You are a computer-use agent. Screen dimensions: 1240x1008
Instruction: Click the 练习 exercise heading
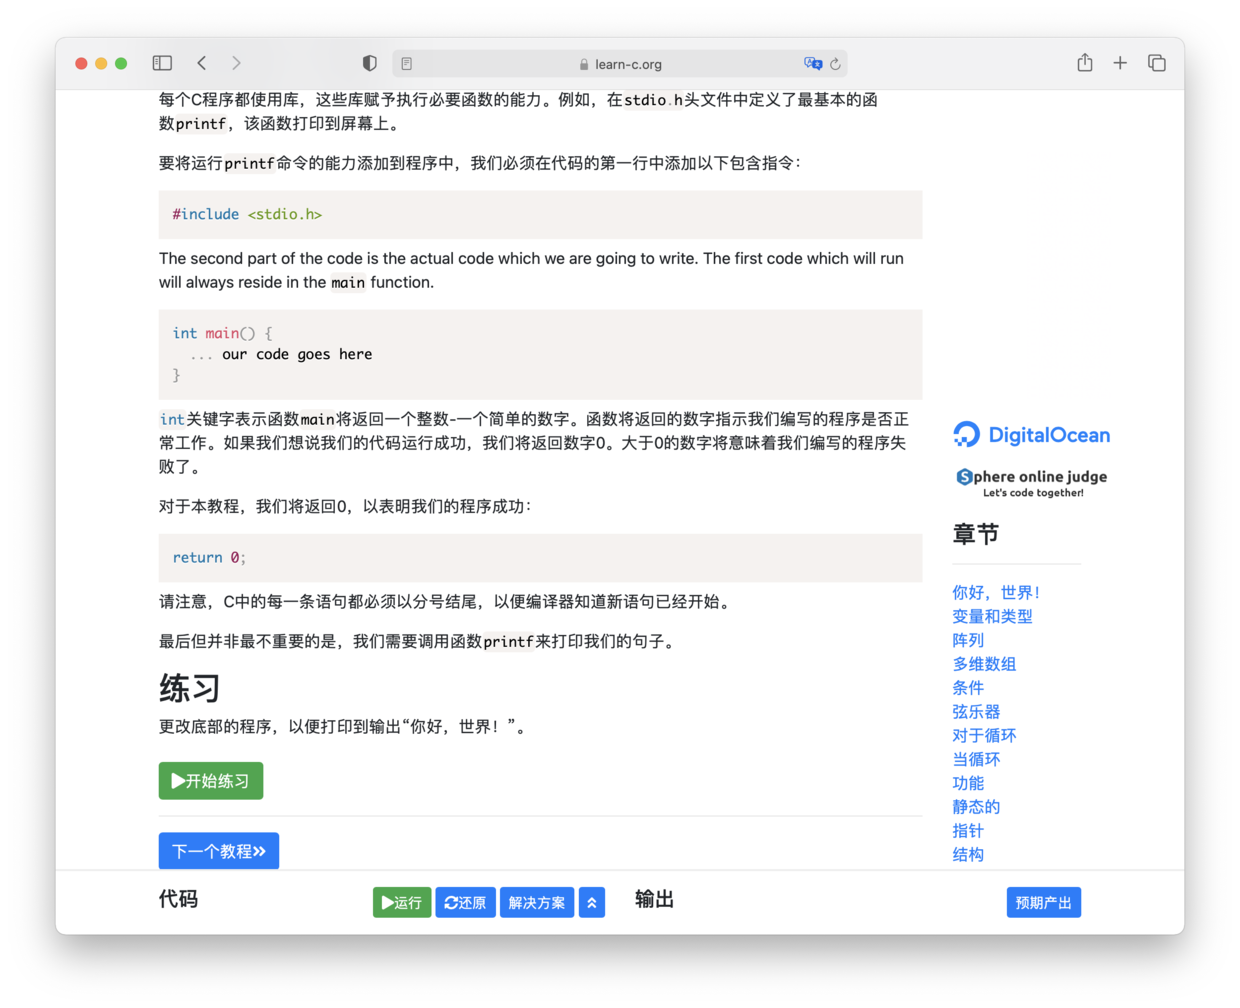[x=189, y=688]
